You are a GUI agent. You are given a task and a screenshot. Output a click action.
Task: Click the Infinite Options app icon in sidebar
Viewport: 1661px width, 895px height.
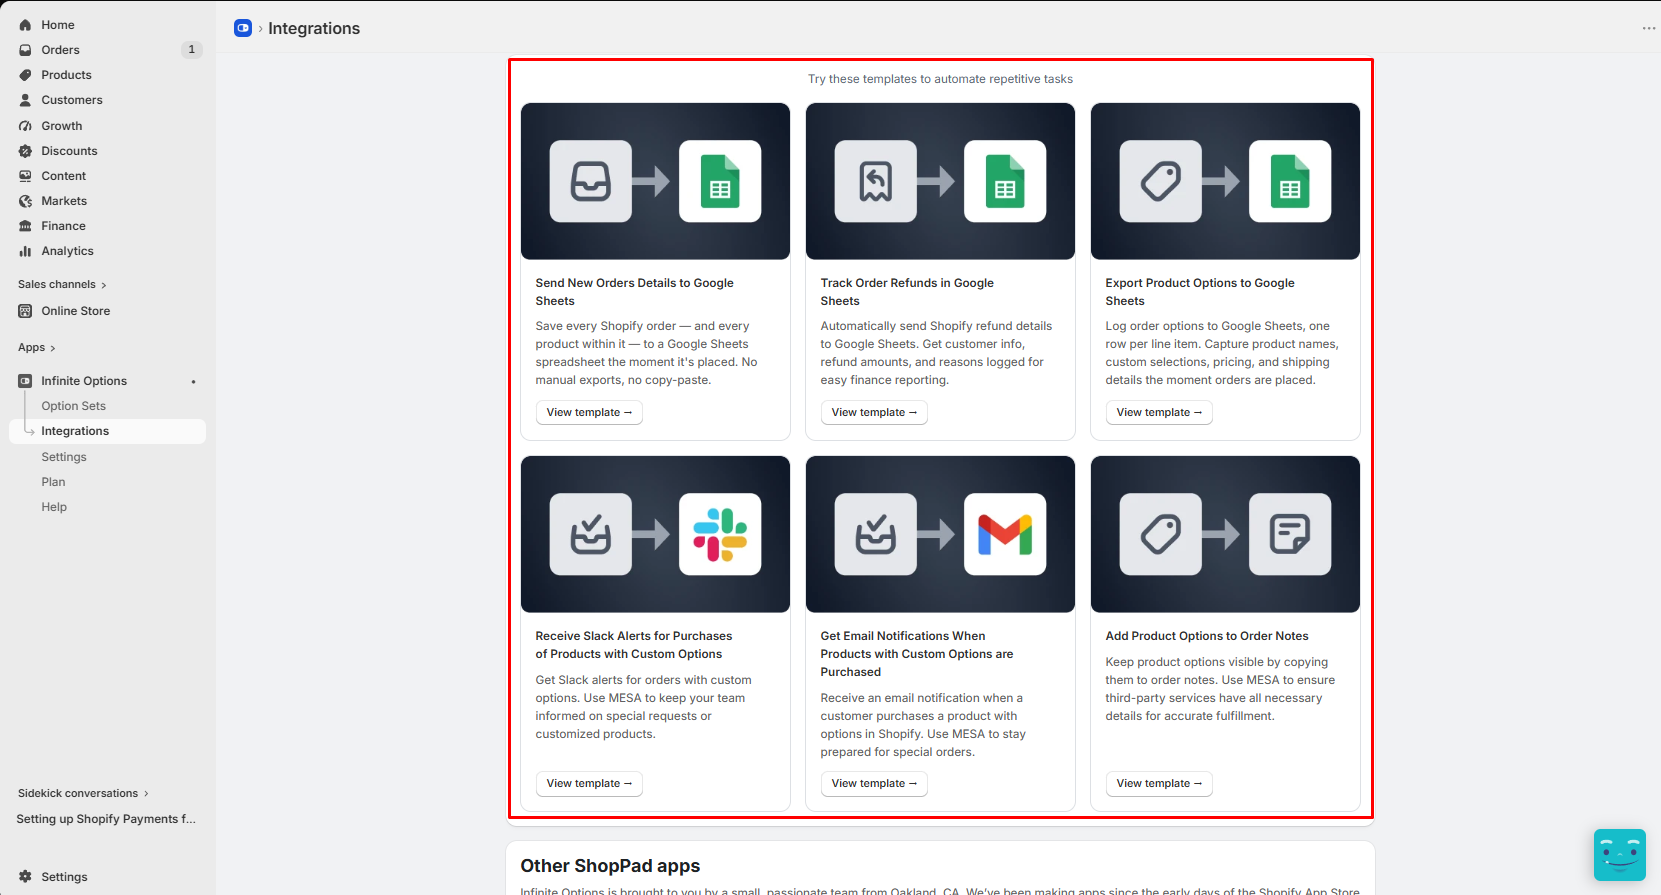click(25, 381)
